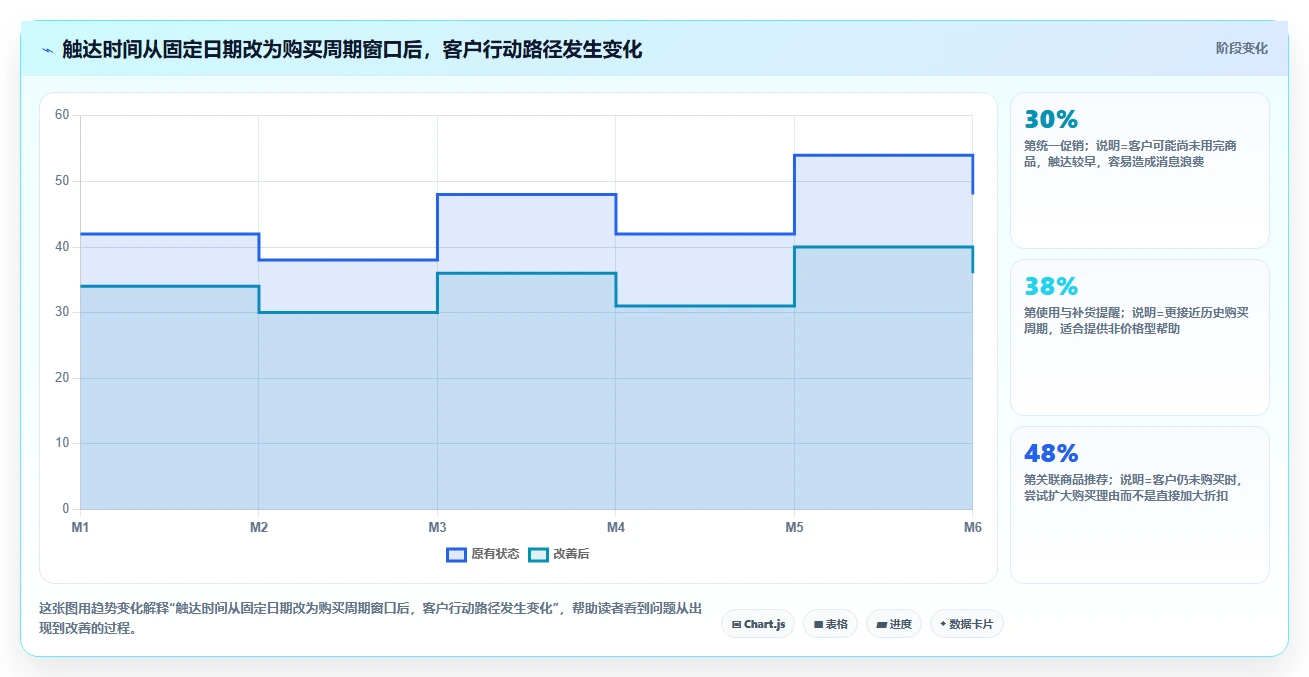Click the blue 原有状态 step line at M5–M6
1309x677 pixels.
click(x=883, y=155)
